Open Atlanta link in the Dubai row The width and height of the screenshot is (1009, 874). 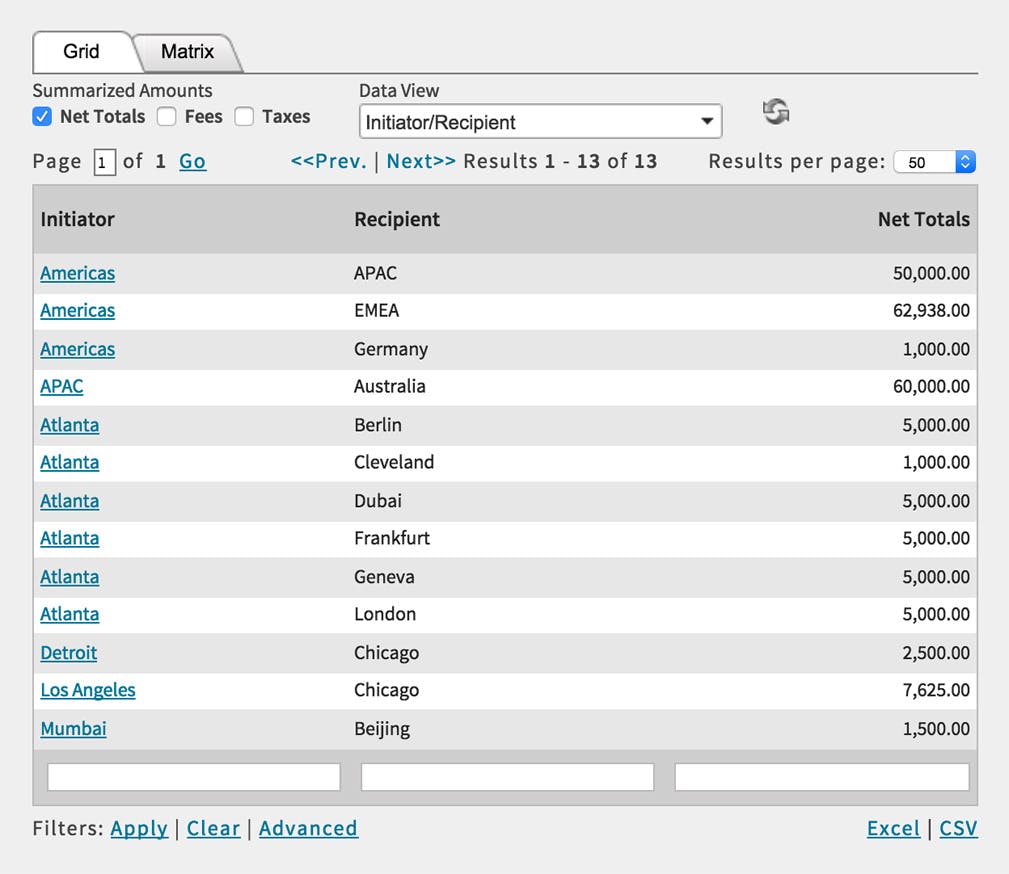[x=69, y=501]
